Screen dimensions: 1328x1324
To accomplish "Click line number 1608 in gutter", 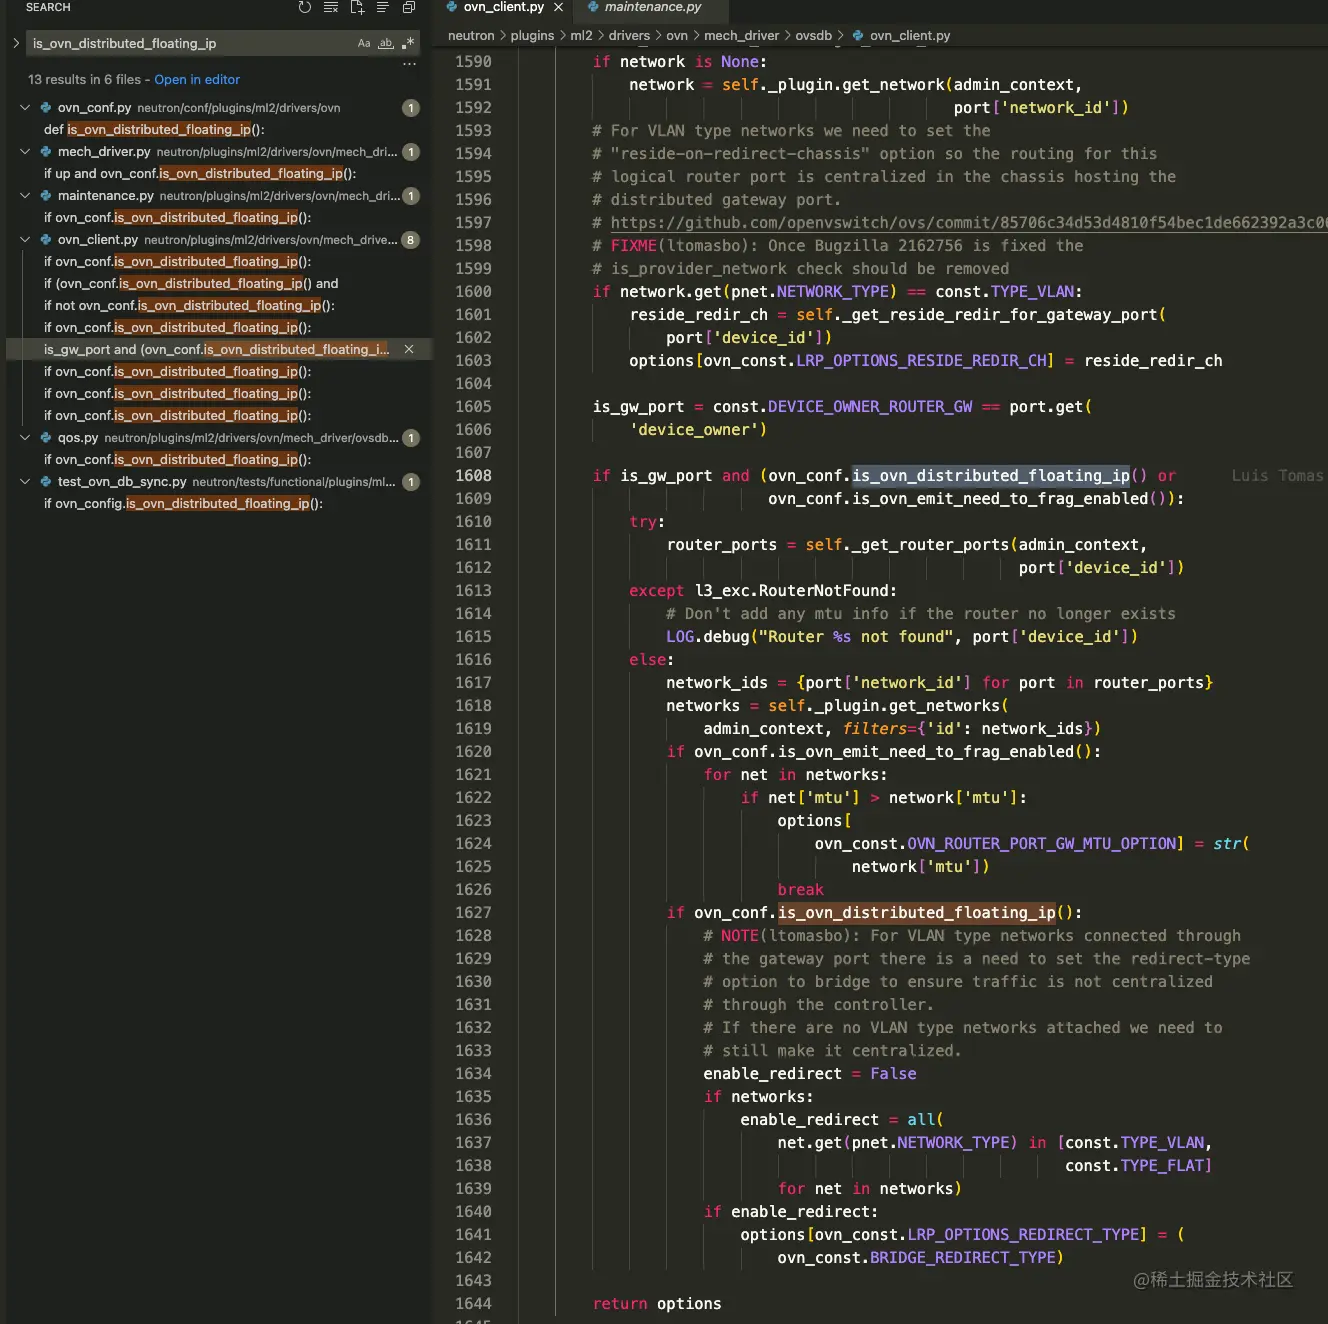I will 473,475.
